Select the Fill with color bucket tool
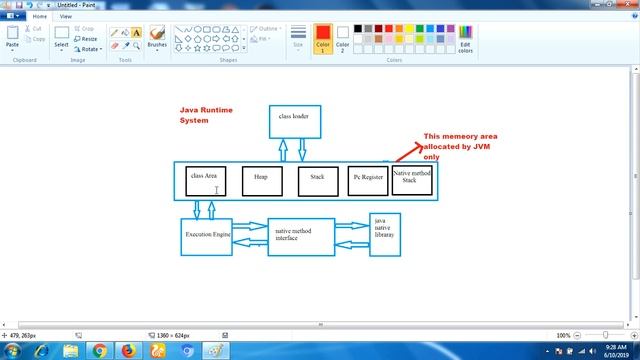Image resolution: width=640 pixels, height=360 pixels. pyautogui.click(x=125, y=33)
